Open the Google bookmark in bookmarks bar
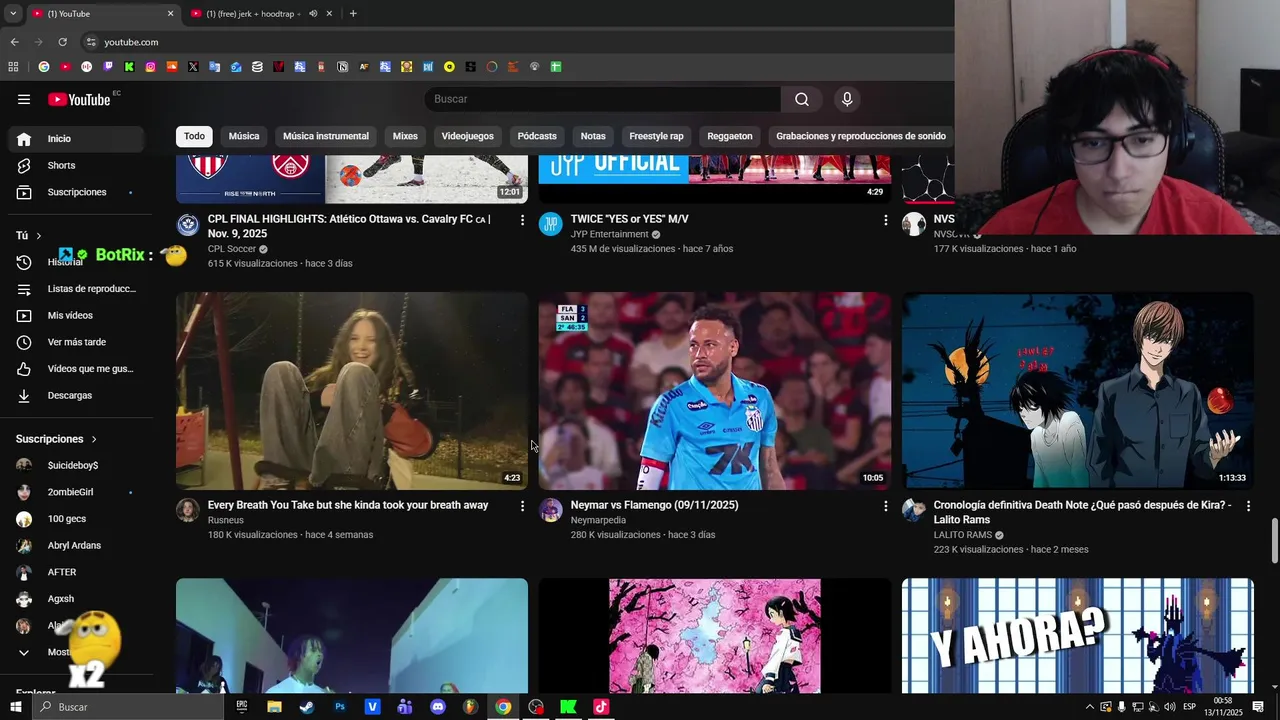1280x720 pixels. [x=44, y=67]
